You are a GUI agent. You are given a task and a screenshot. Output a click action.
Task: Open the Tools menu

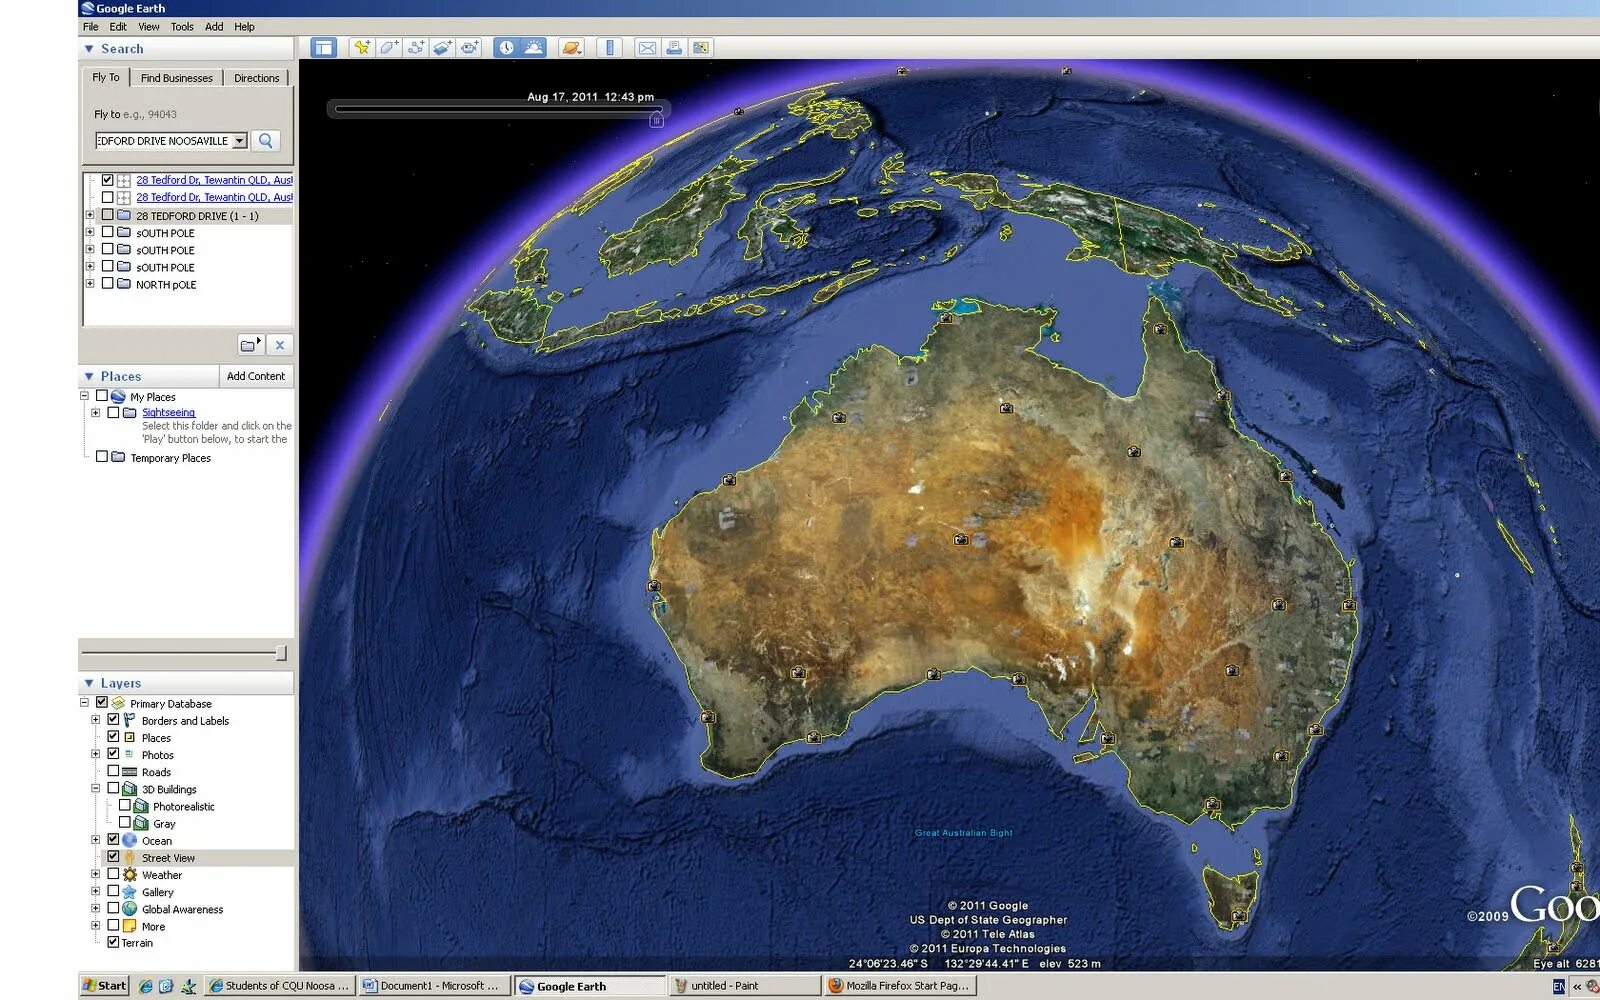(182, 27)
